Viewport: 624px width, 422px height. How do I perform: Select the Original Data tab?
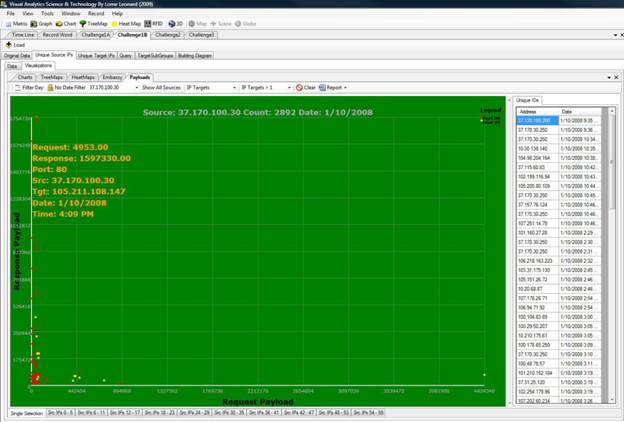[x=17, y=56]
